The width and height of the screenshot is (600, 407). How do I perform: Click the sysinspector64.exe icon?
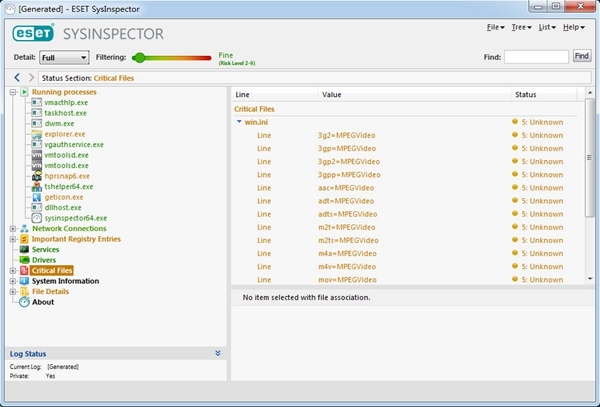pos(37,218)
